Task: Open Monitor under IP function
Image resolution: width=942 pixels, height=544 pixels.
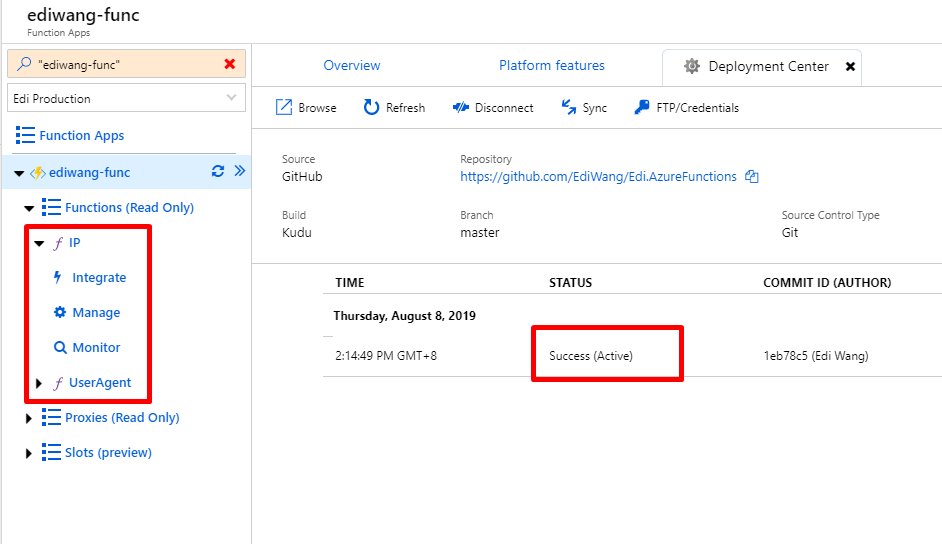Action: (96, 347)
